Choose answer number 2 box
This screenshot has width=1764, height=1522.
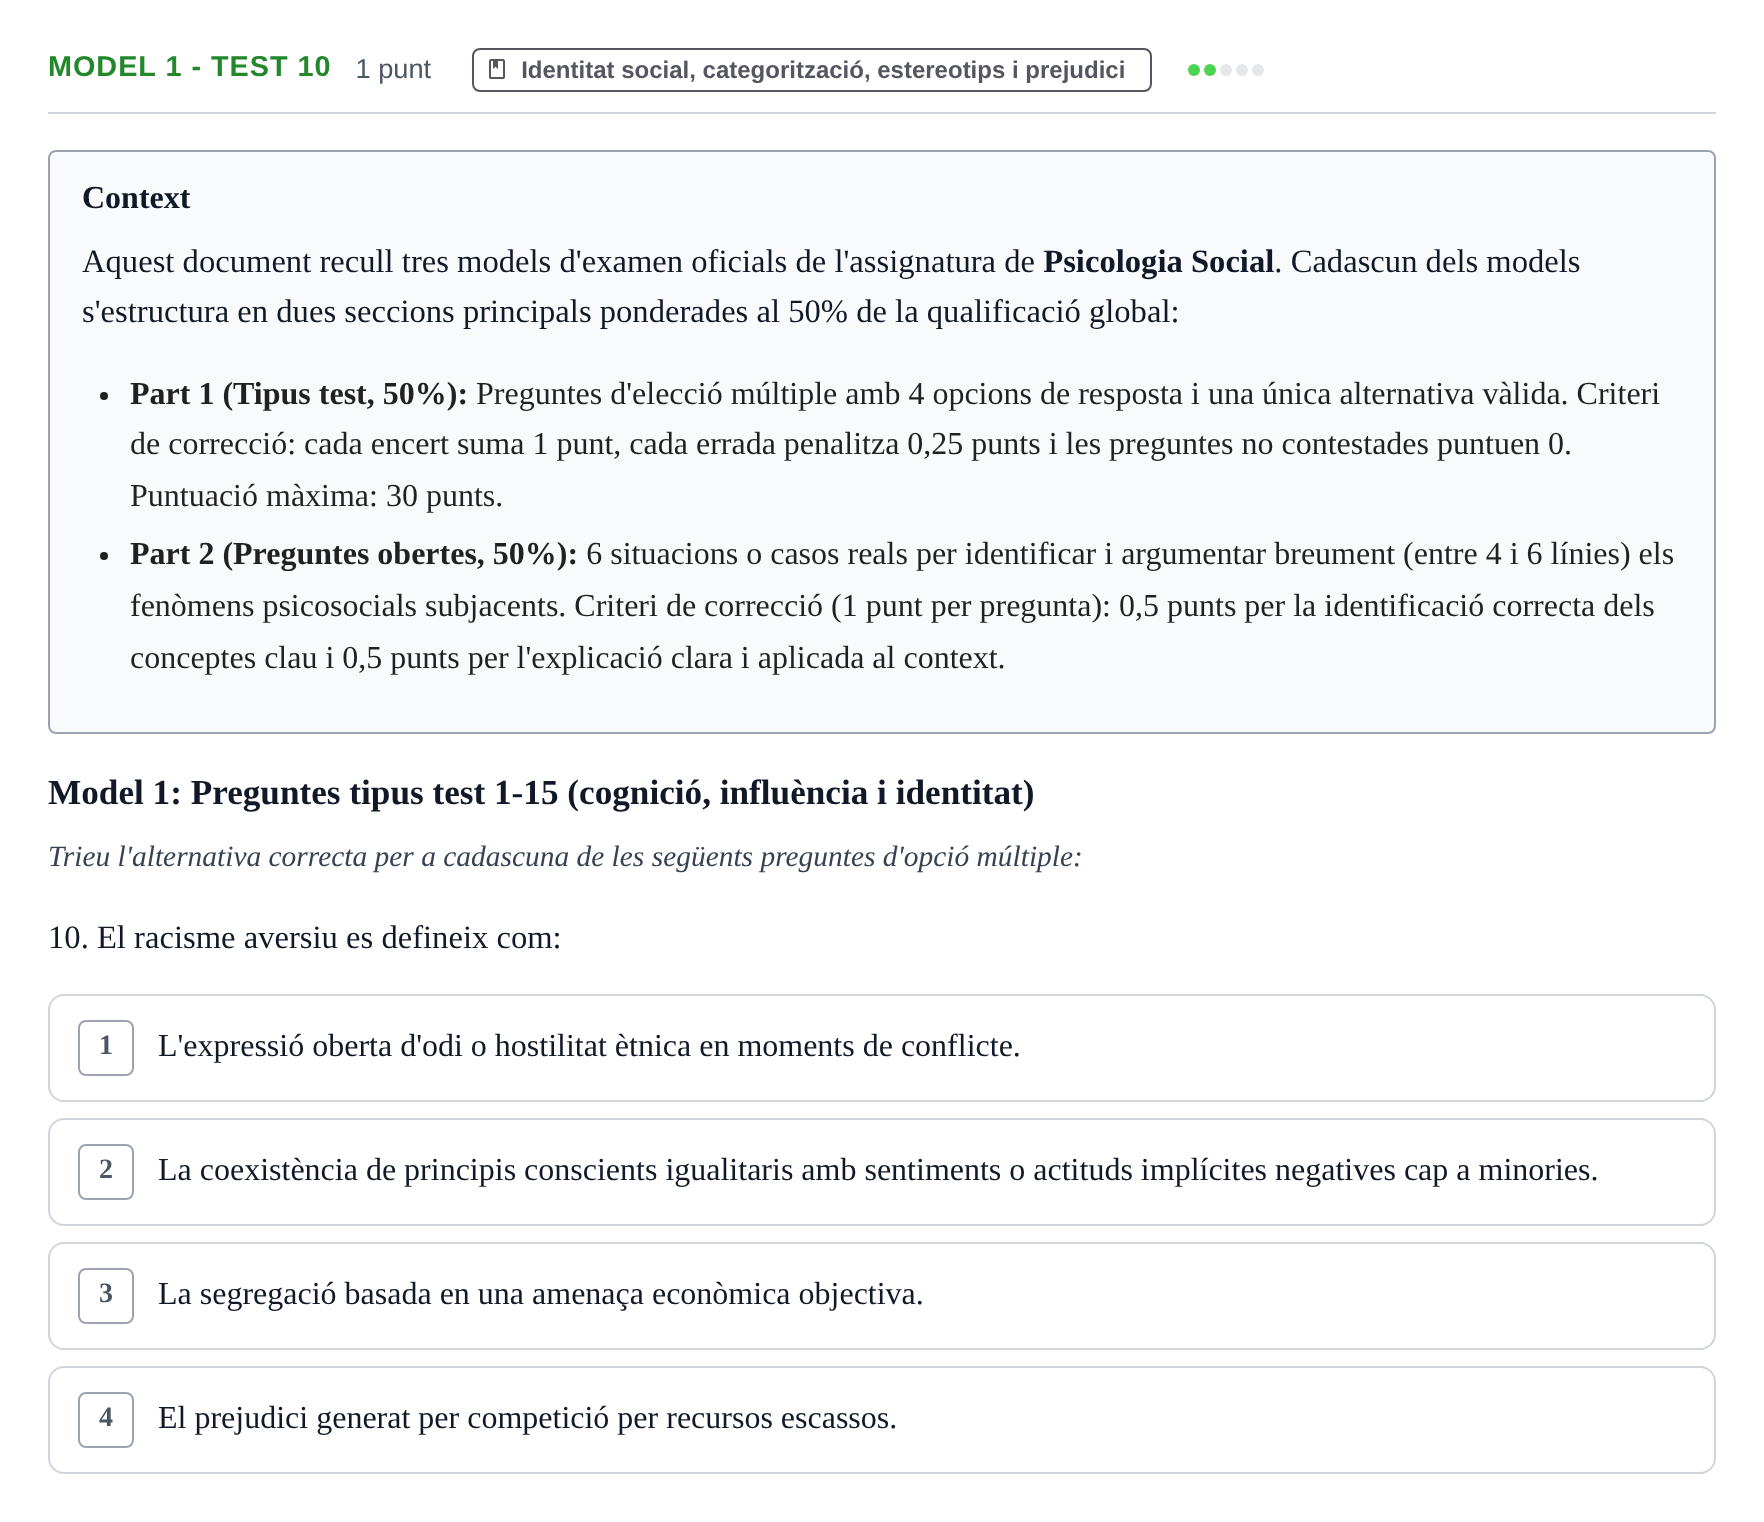tap(106, 1171)
